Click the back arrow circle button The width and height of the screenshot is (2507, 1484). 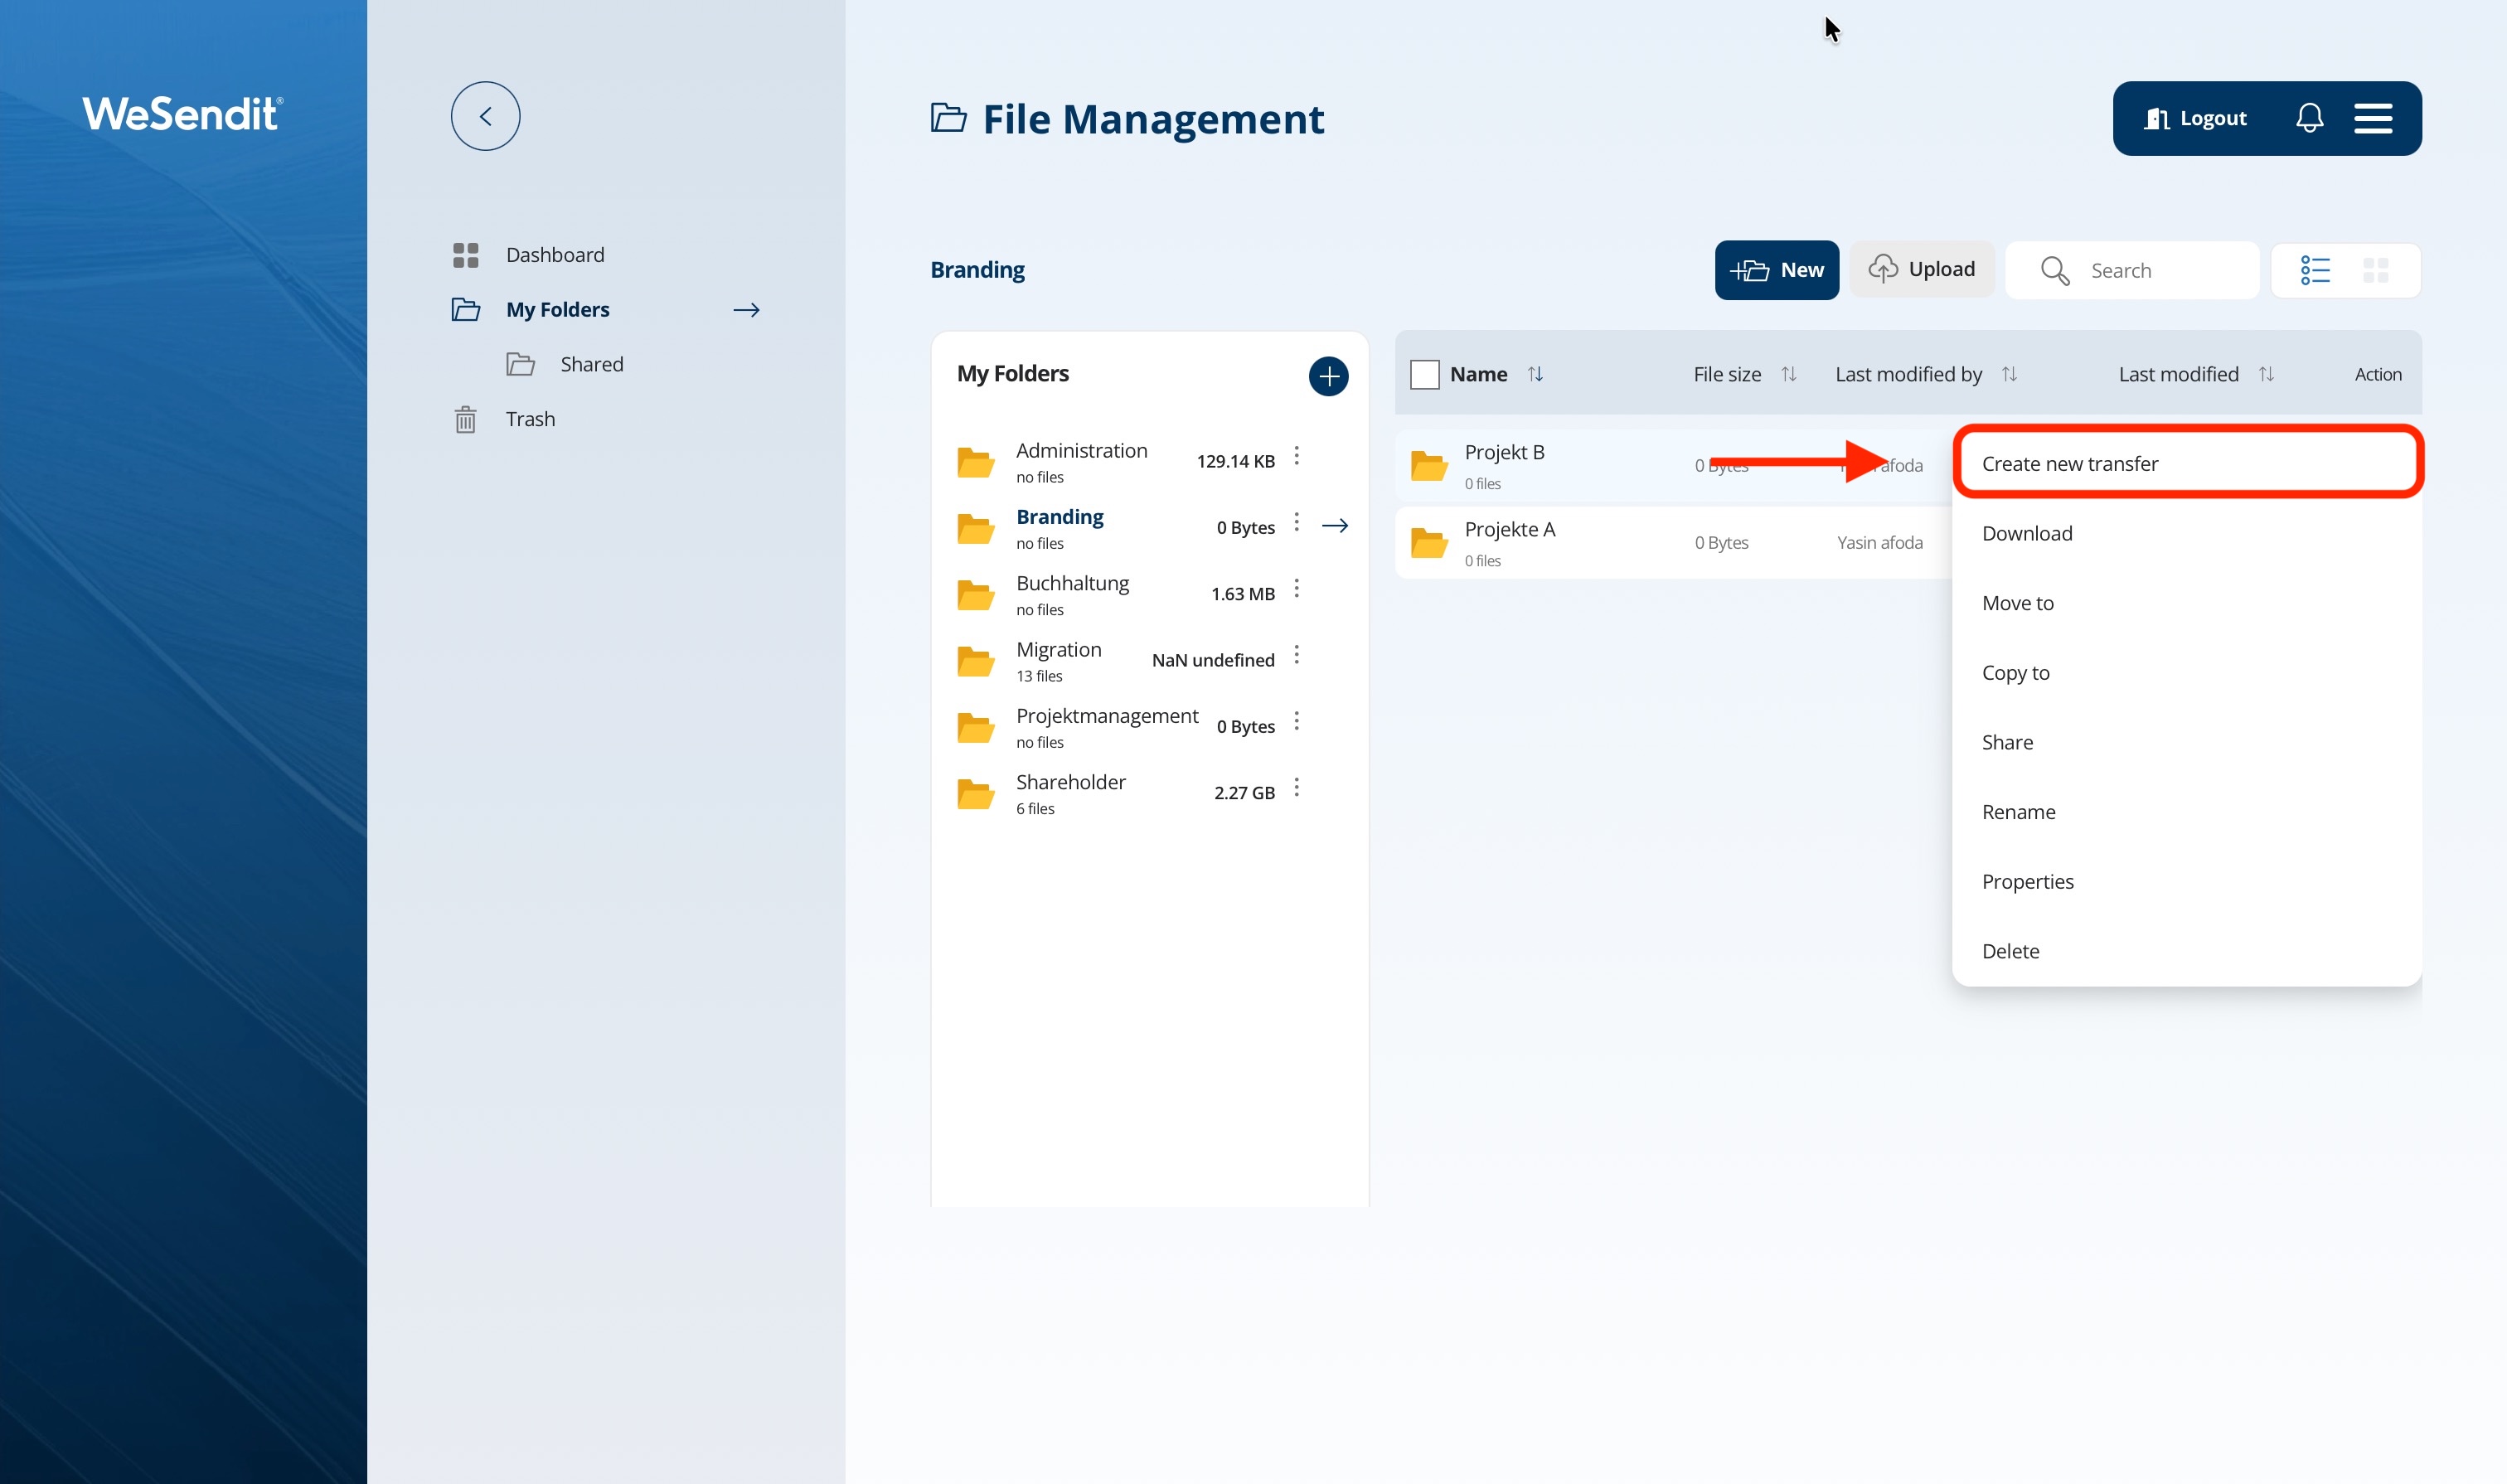pyautogui.click(x=485, y=116)
